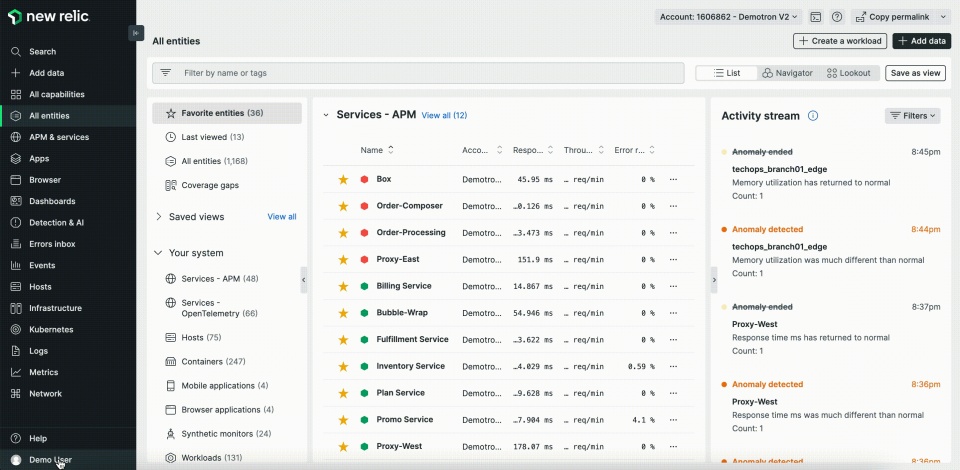The width and height of the screenshot is (960, 470).
Task: Open Activity stream Filters dropdown
Action: (x=912, y=116)
